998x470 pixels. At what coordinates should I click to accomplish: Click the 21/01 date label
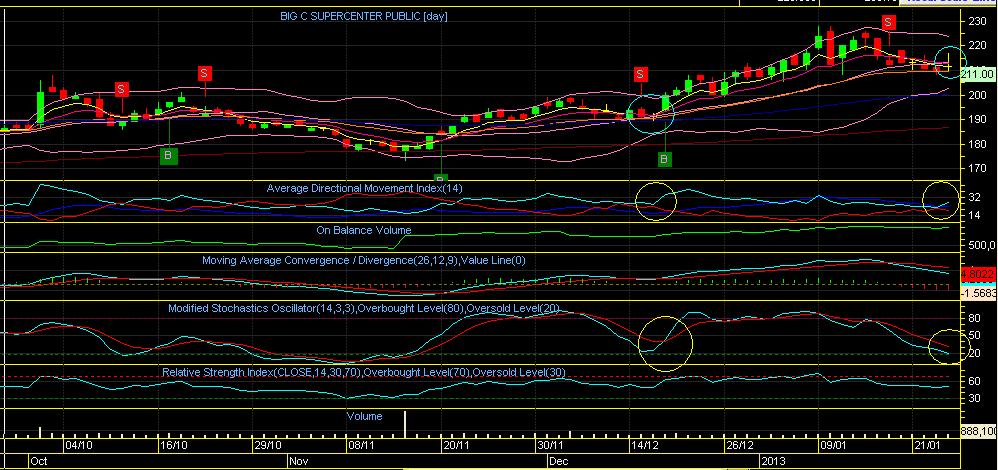point(927,445)
